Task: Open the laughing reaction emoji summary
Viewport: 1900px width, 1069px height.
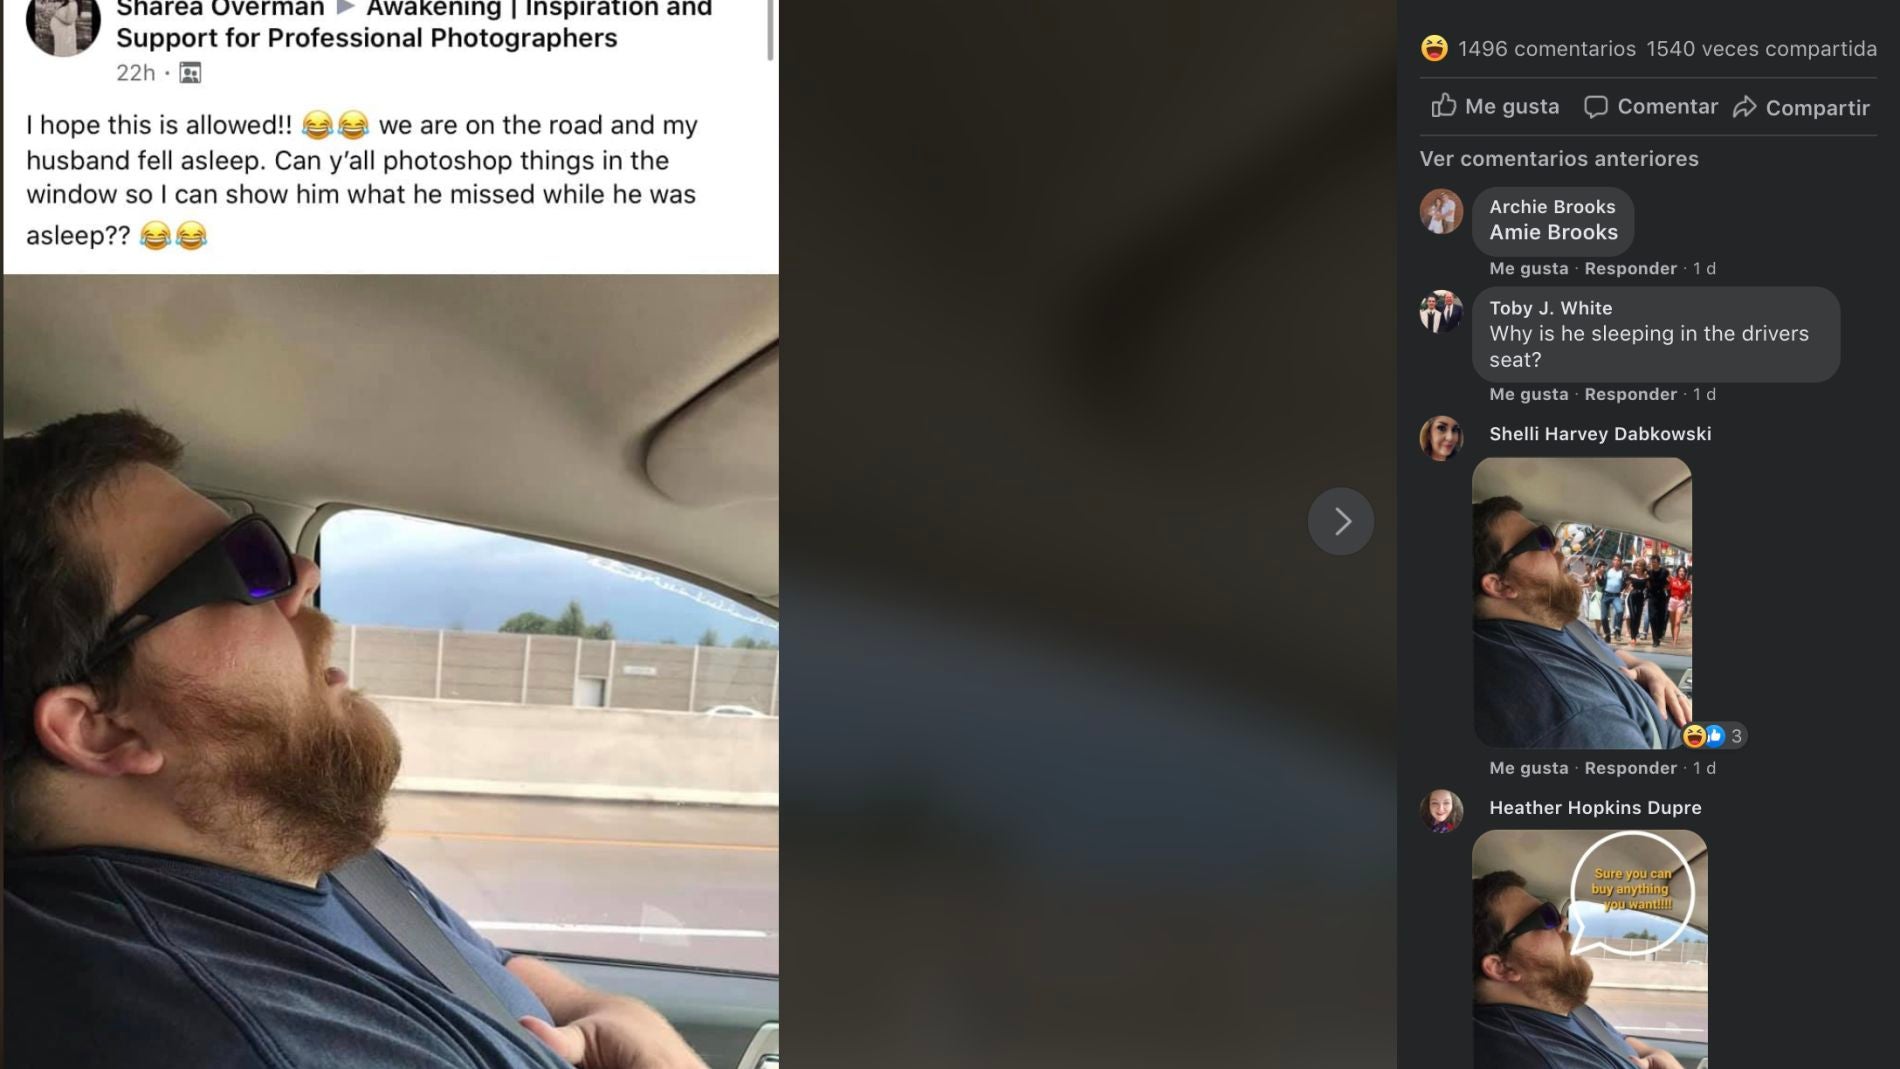Action: pyautogui.click(x=1434, y=48)
